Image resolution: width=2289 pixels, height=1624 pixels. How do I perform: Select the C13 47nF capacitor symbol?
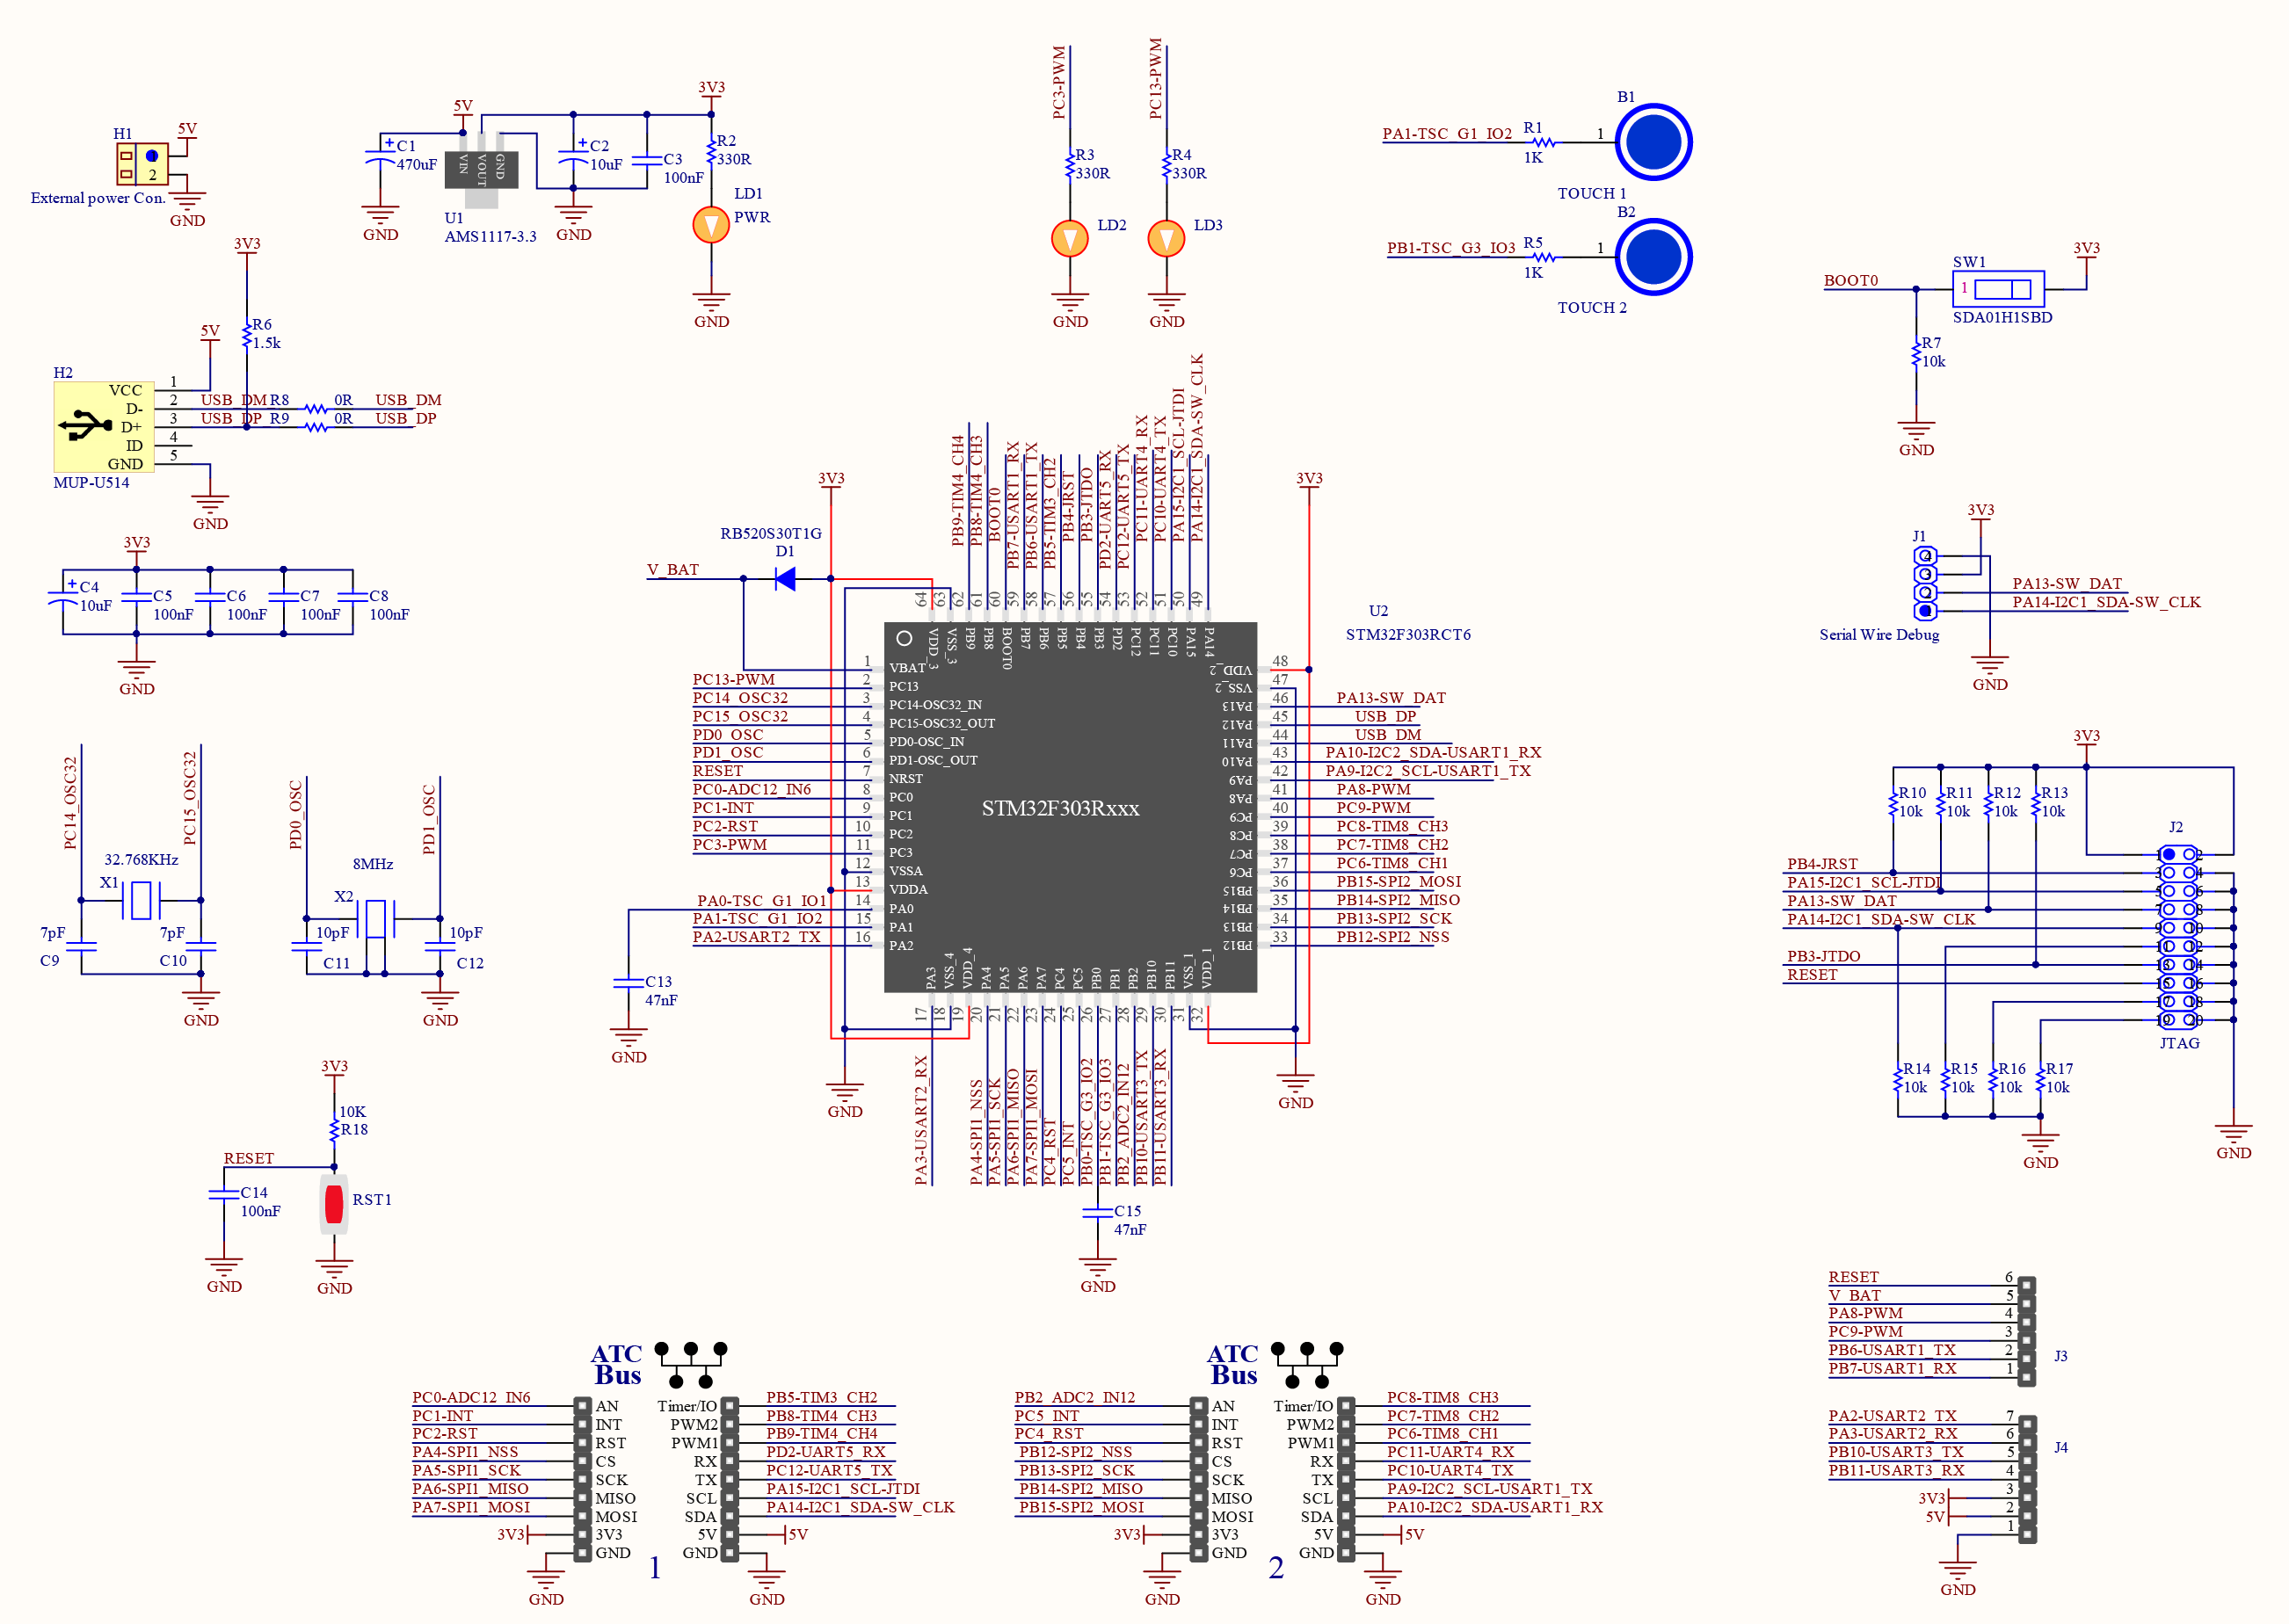(x=628, y=983)
